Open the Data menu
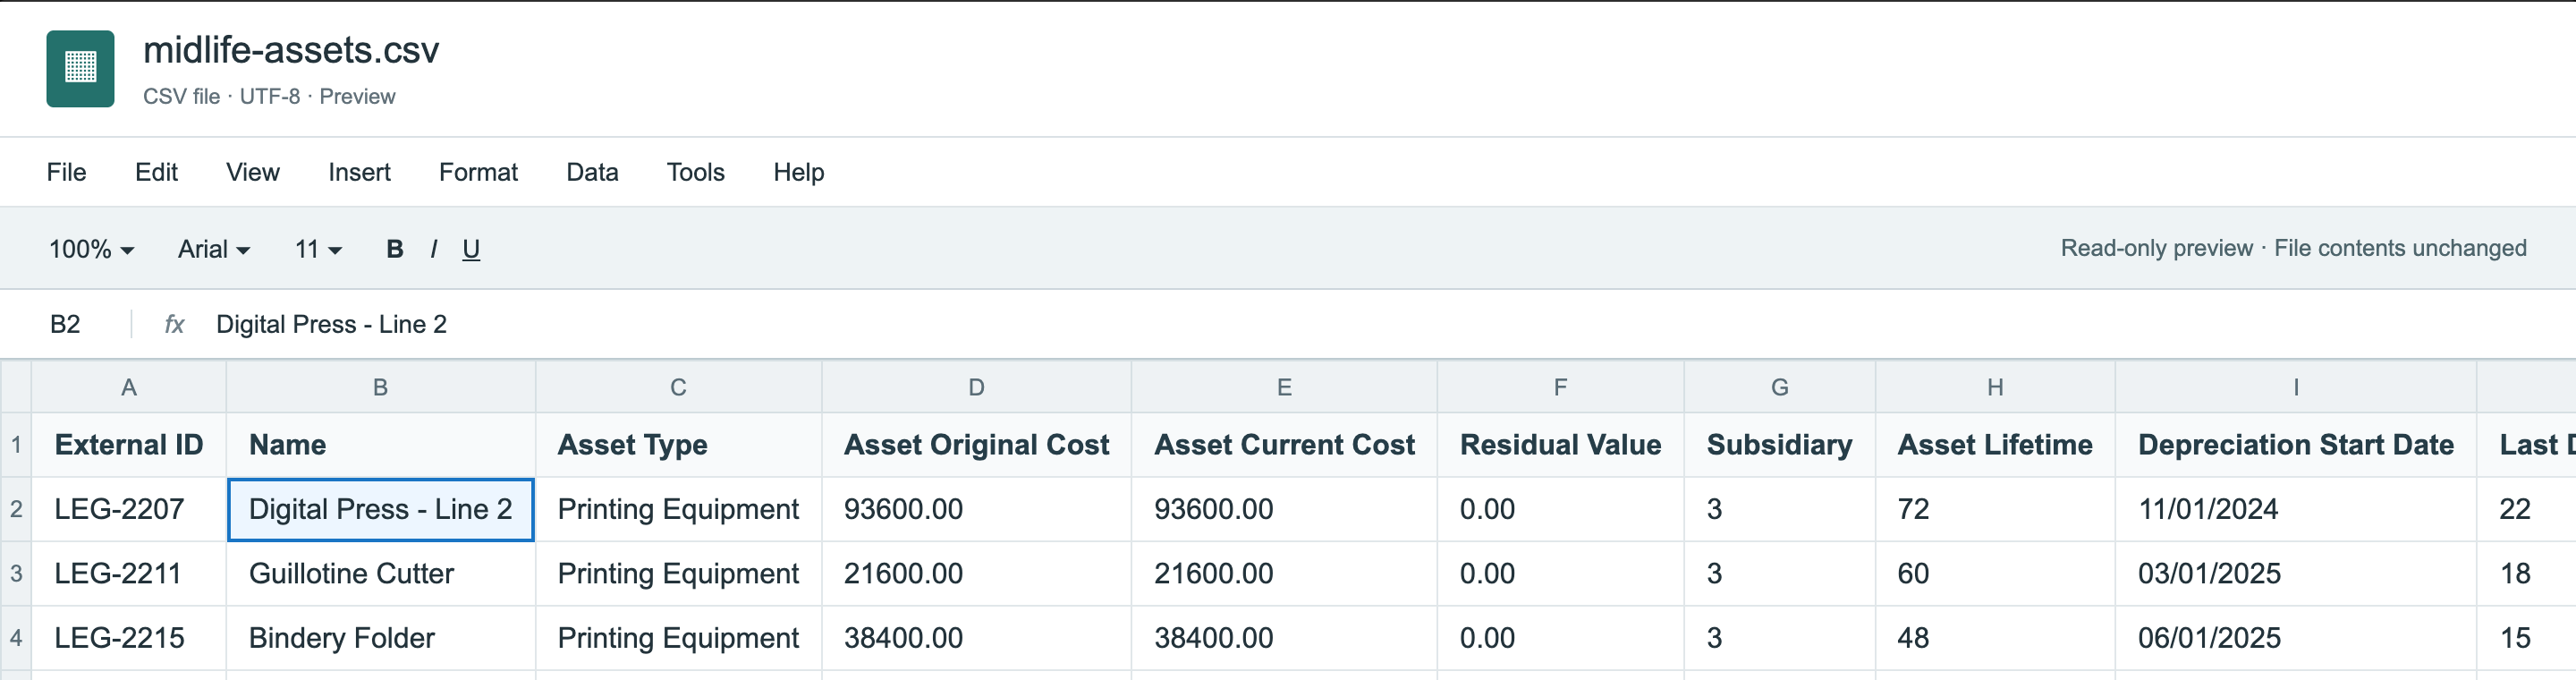2576x680 pixels. tap(592, 172)
